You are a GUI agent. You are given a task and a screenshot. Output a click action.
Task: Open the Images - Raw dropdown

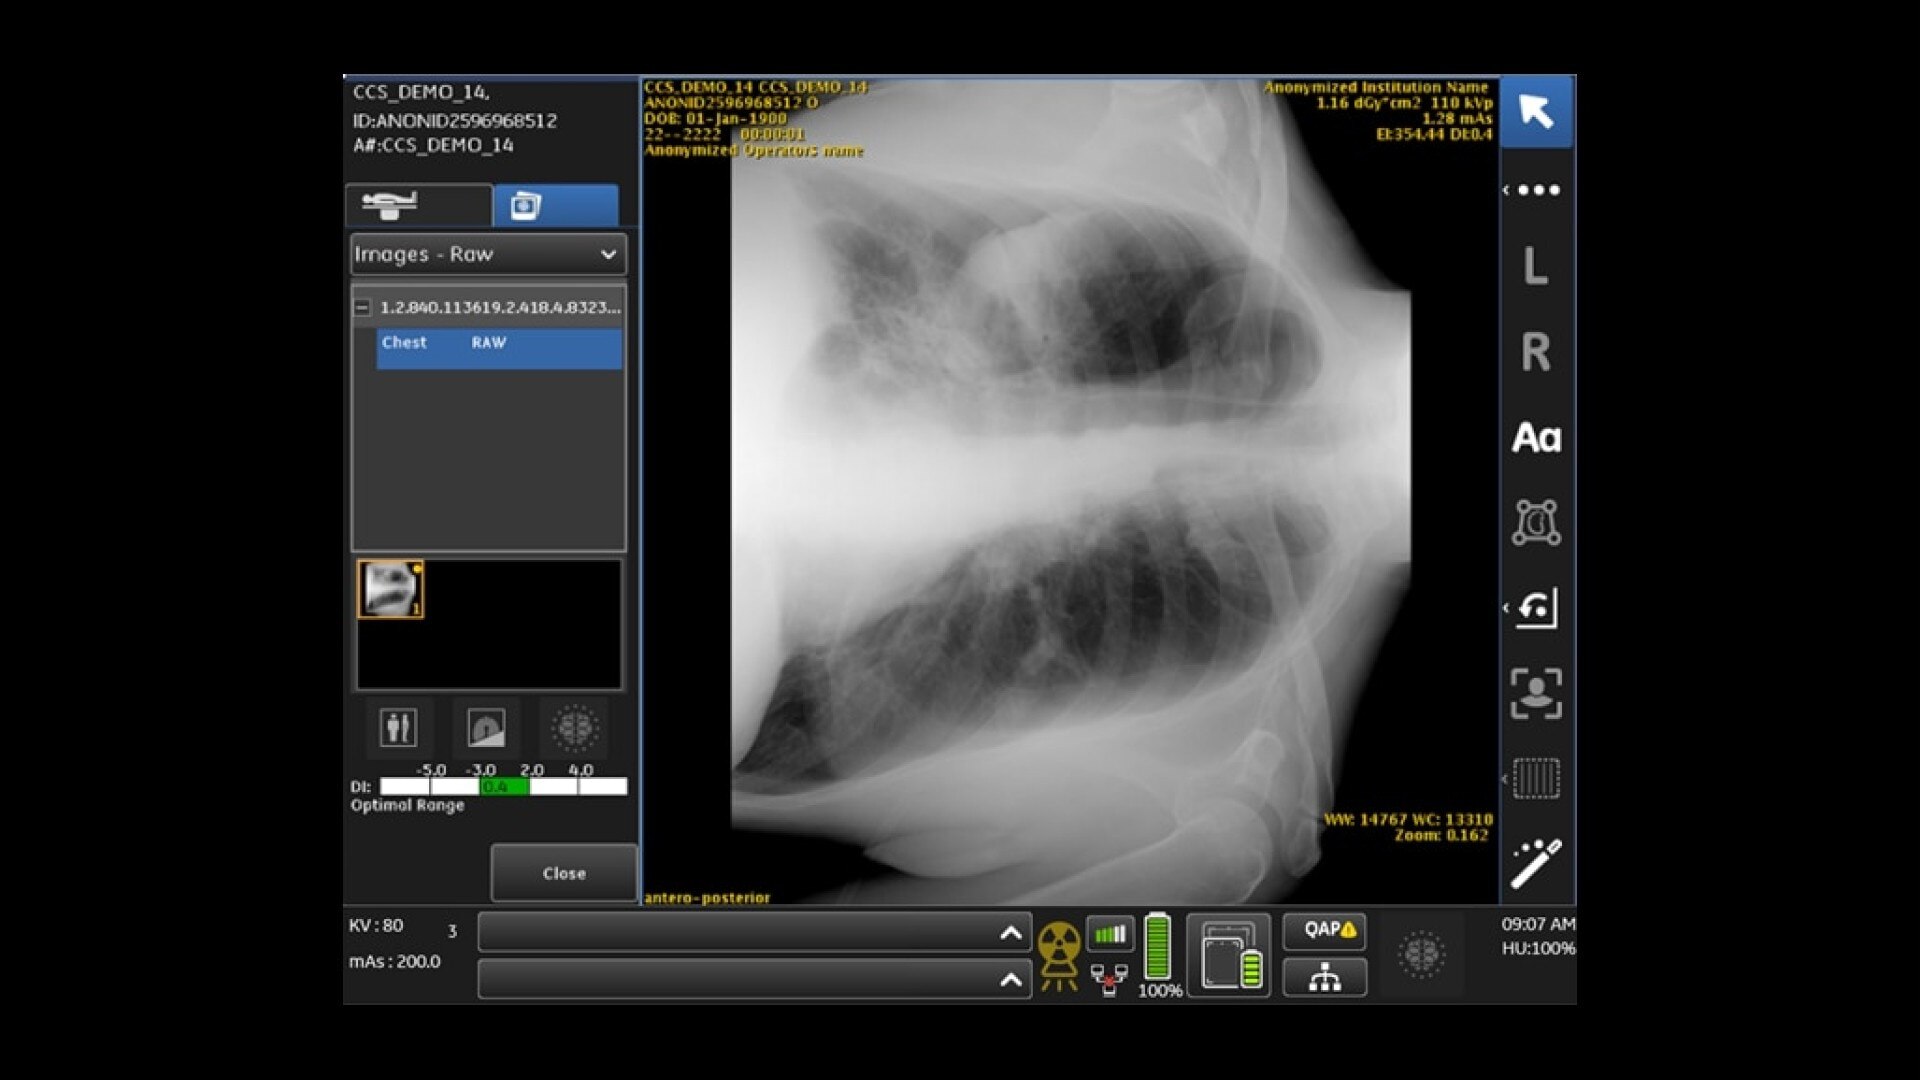[x=488, y=254]
